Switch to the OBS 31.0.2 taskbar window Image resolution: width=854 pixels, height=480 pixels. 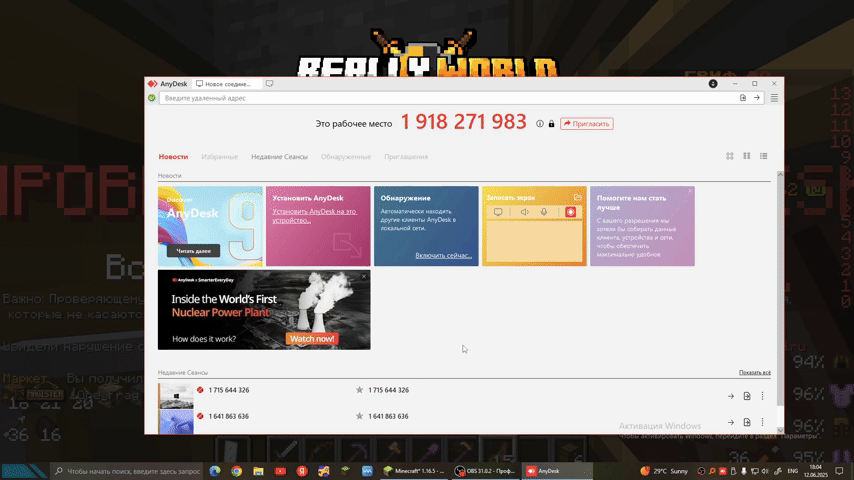485,471
